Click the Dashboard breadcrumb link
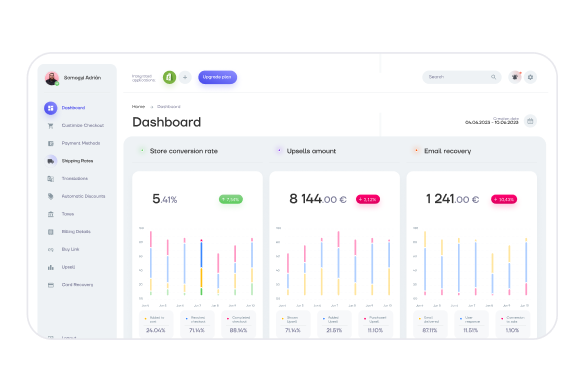The image size is (584, 392). (x=169, y=107)
